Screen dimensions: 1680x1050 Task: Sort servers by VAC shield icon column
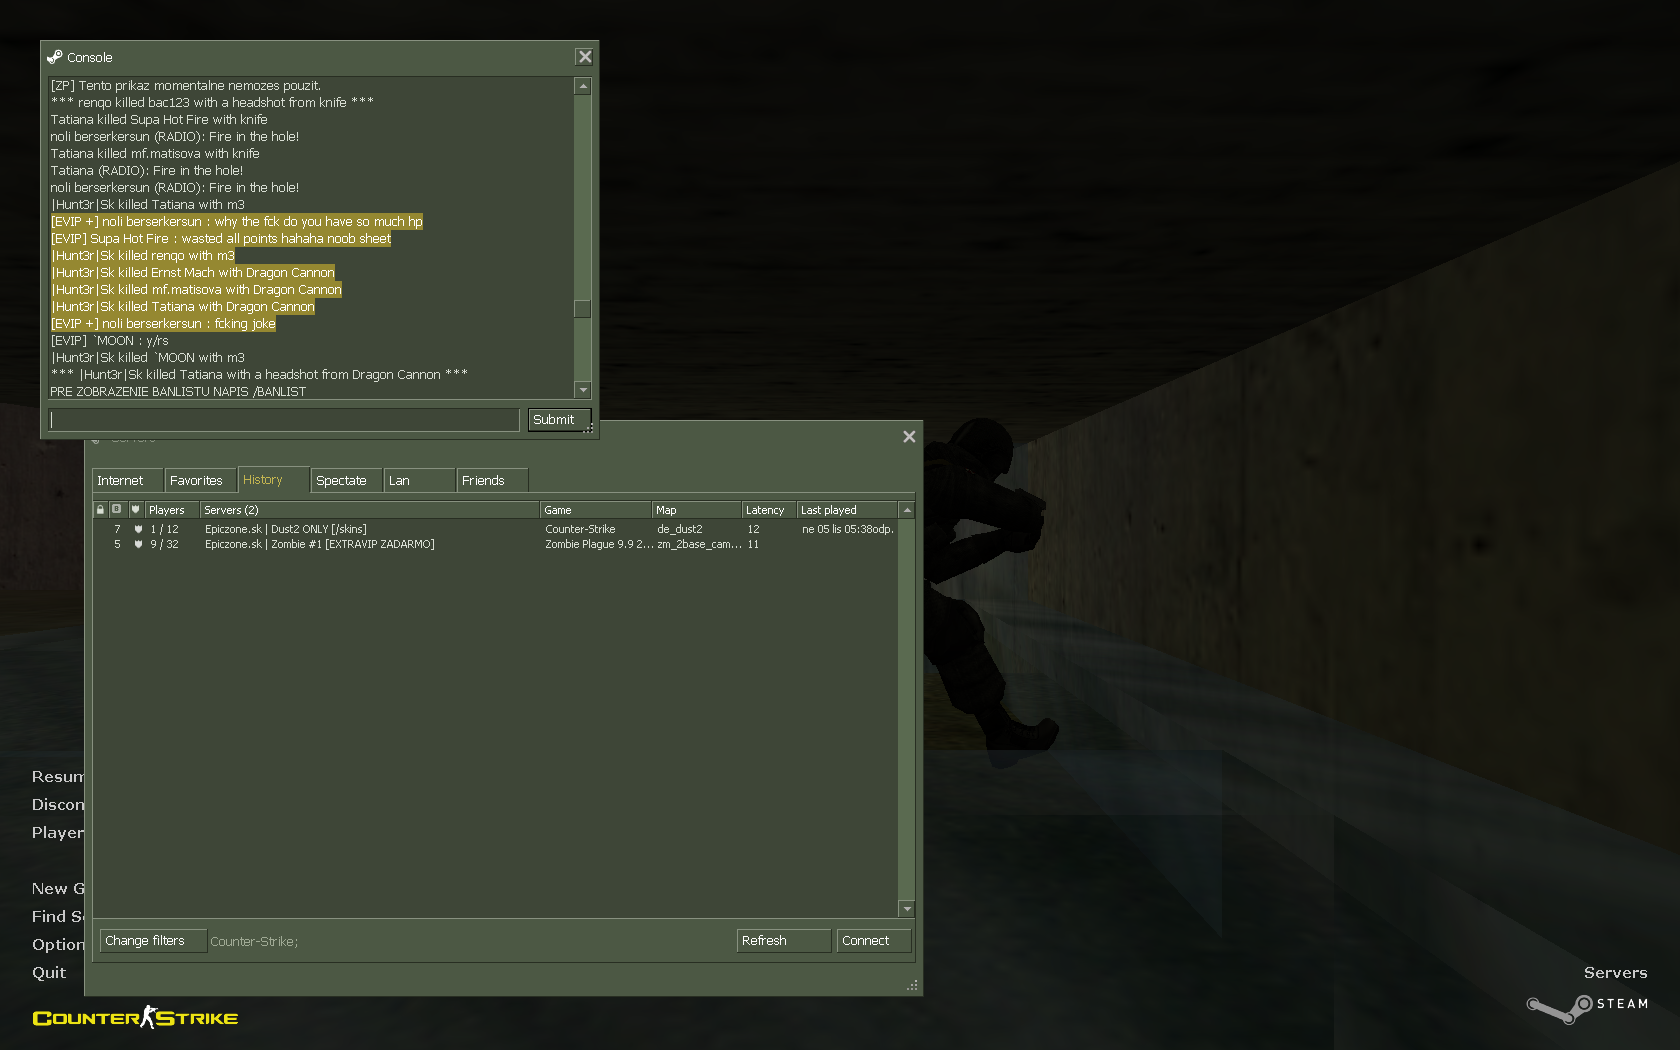coord(136,510)
